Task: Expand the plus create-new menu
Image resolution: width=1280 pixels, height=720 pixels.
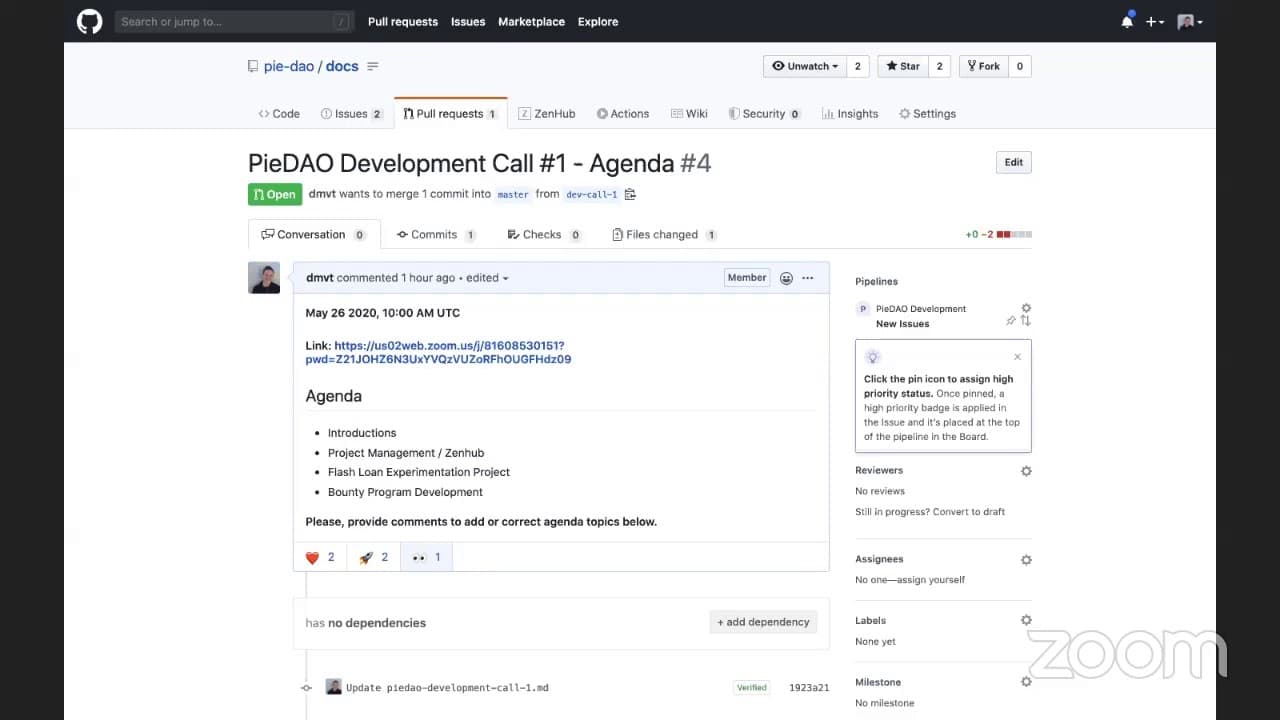Action: pyautogui.click(x=1155, y=21)
